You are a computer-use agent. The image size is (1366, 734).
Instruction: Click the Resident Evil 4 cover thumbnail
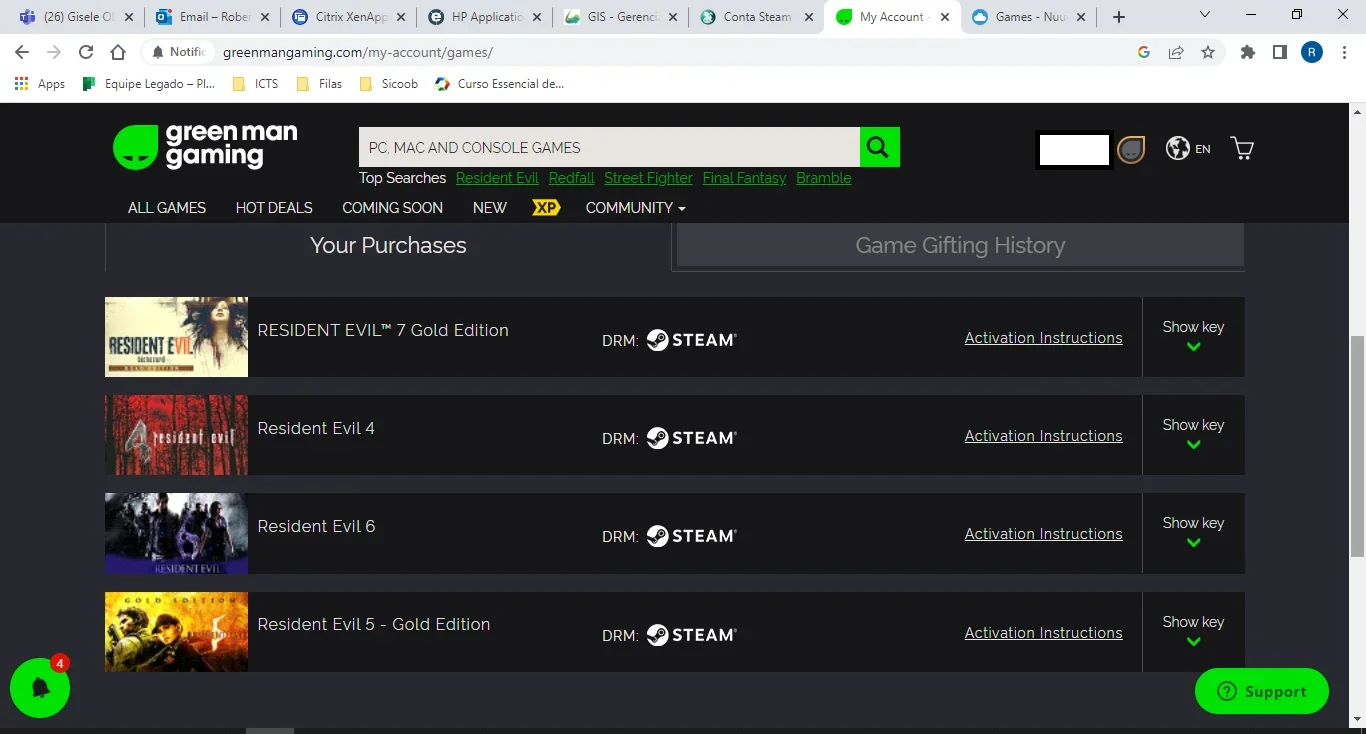[176, 435]
